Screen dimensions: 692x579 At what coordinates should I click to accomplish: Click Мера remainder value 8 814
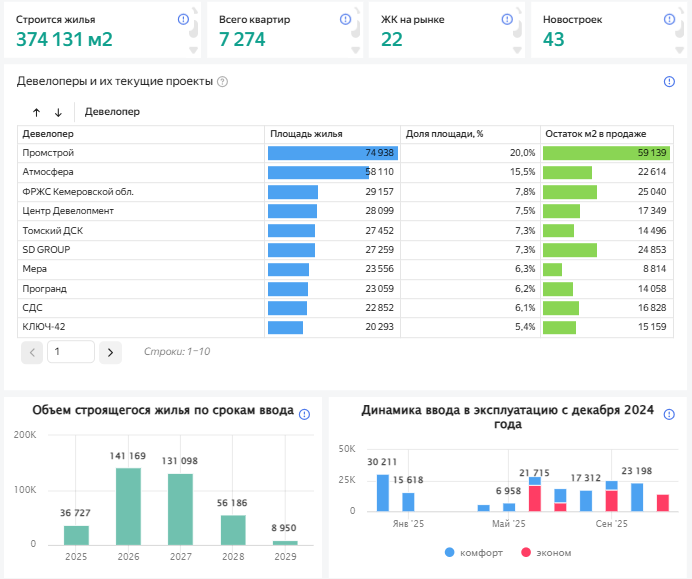pyautogui.click(x=654, y=269)
